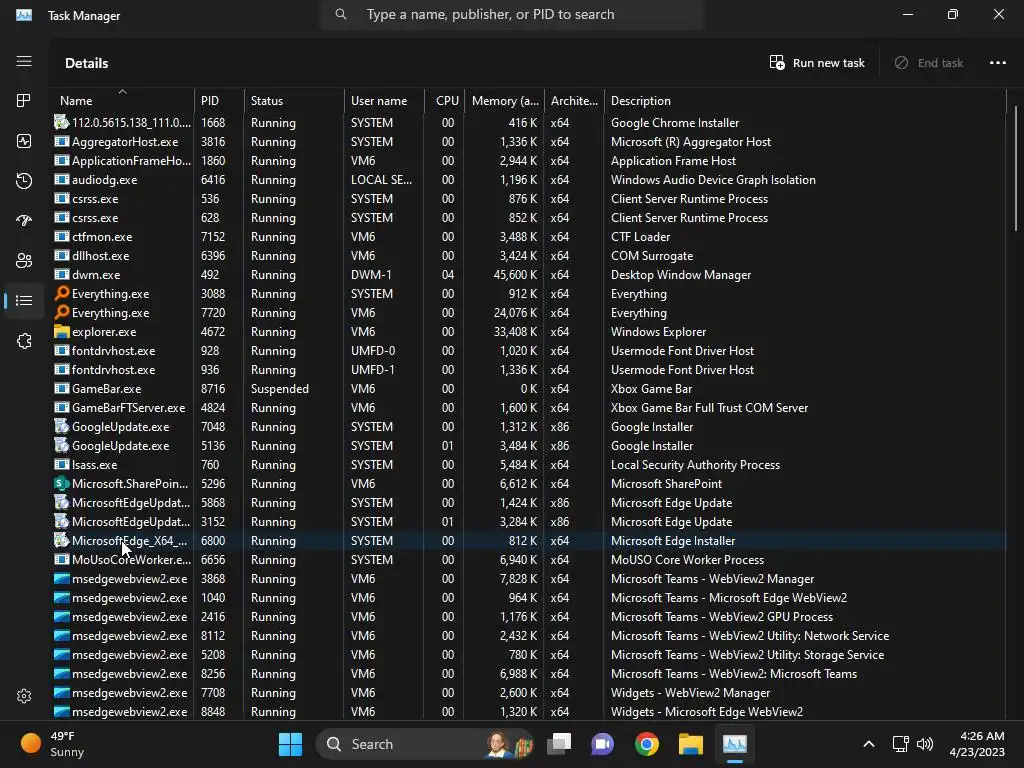1024x768 pixels.
Task: Click the Task Manager taskbar icon
Action: point(735,744)
